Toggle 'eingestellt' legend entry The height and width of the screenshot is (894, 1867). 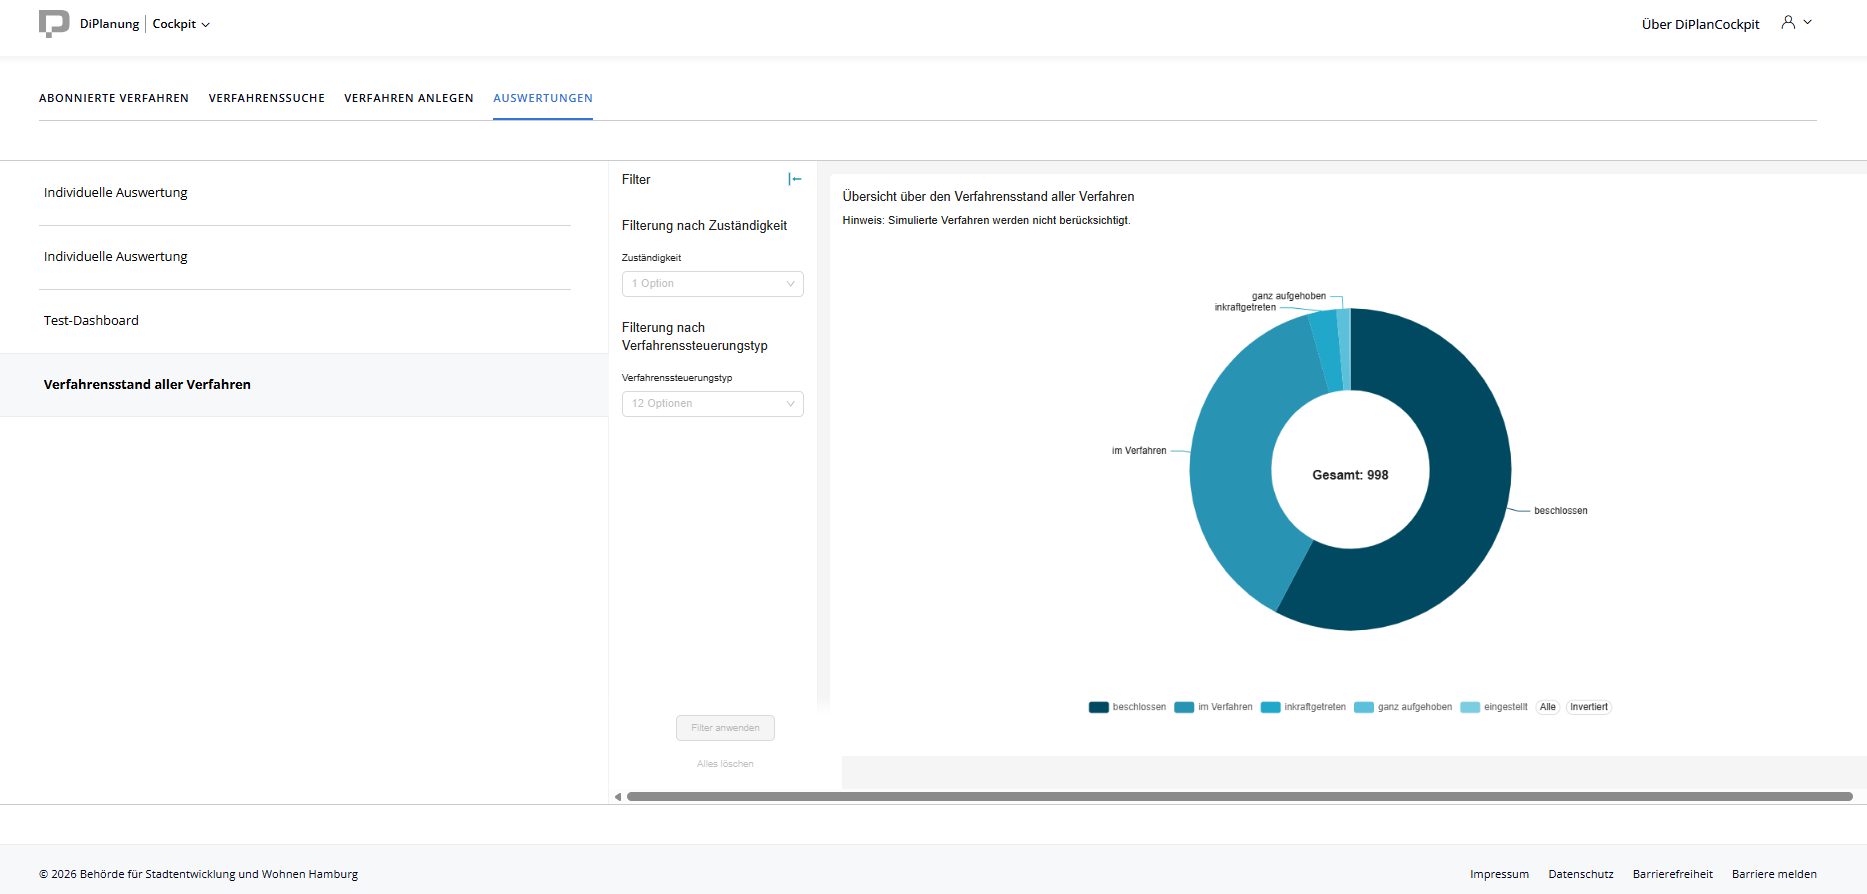tap(1494, 707)
